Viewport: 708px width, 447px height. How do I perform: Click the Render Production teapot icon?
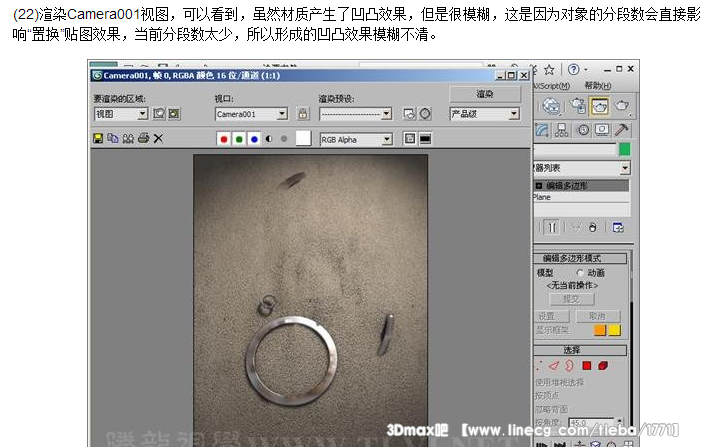click(622, 106)
